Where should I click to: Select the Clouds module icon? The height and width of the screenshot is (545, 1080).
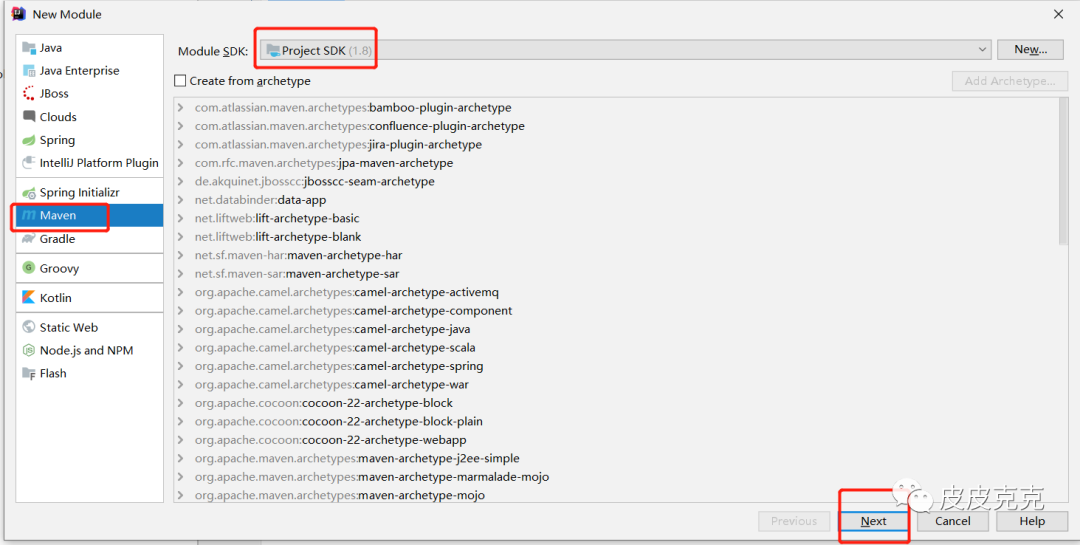tap(29, 117)
